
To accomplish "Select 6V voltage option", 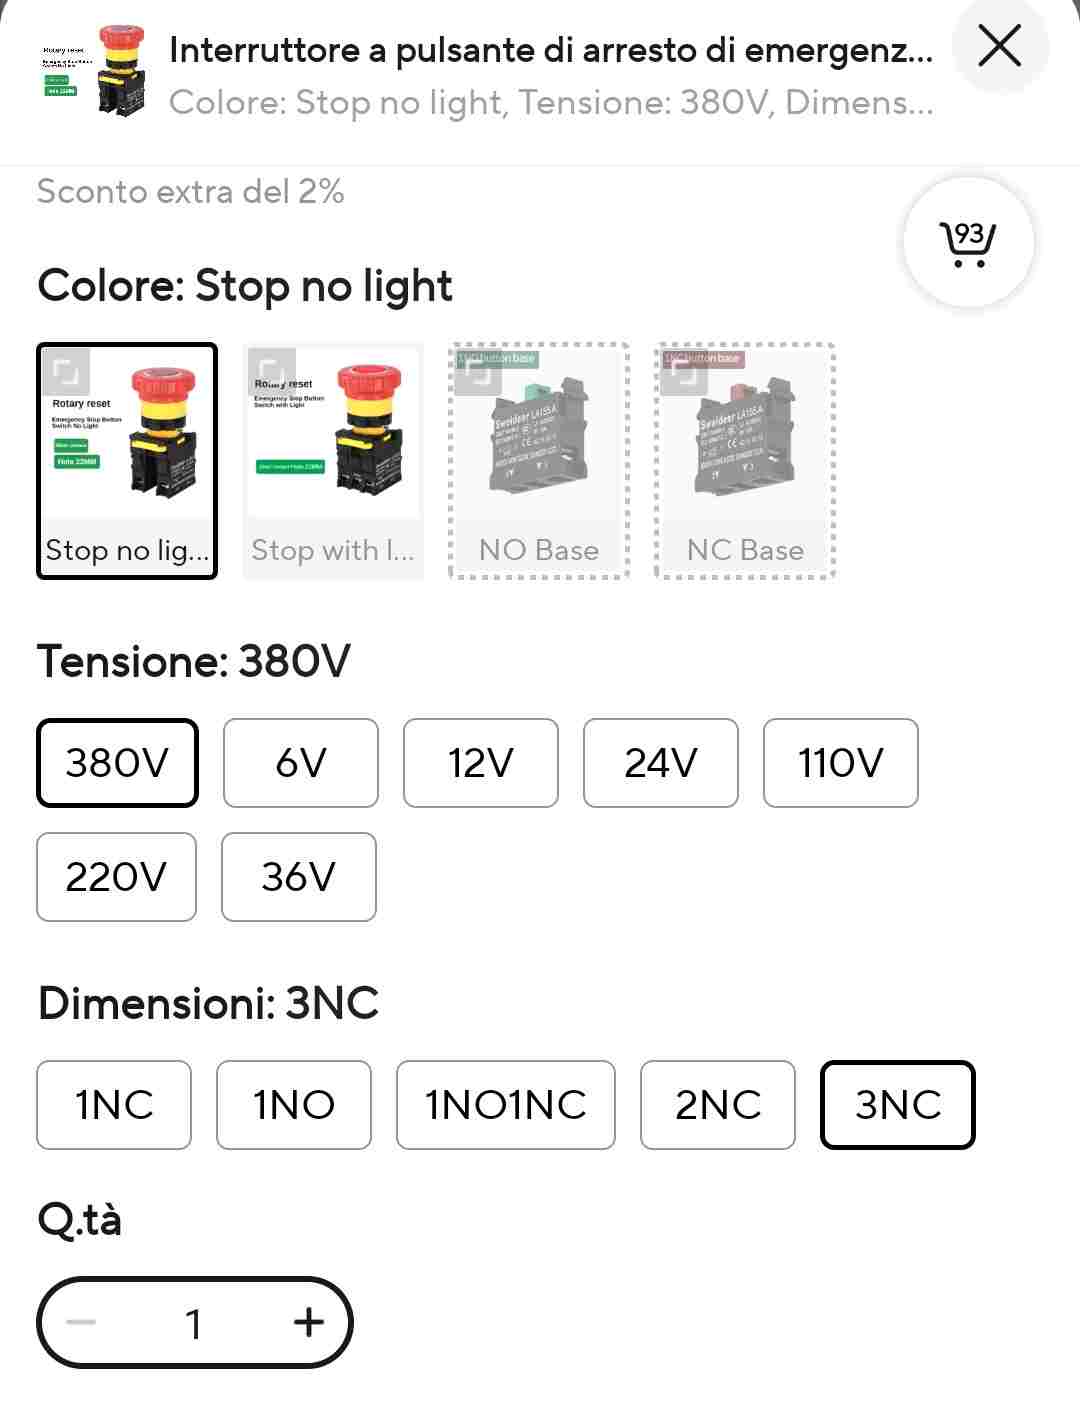I will (300, 763).
